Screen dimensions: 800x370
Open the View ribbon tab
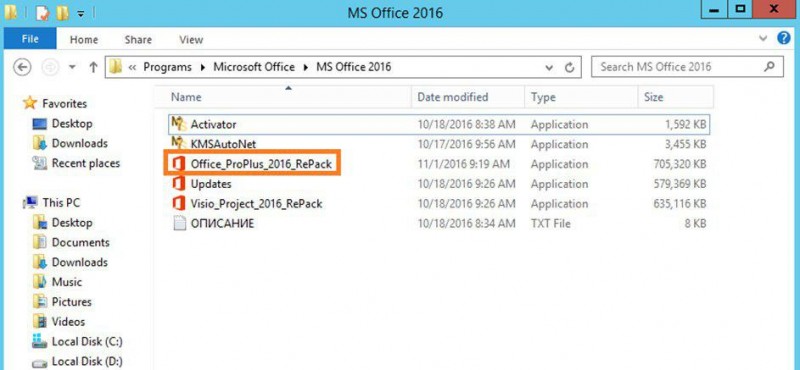[x=191, y=39]
